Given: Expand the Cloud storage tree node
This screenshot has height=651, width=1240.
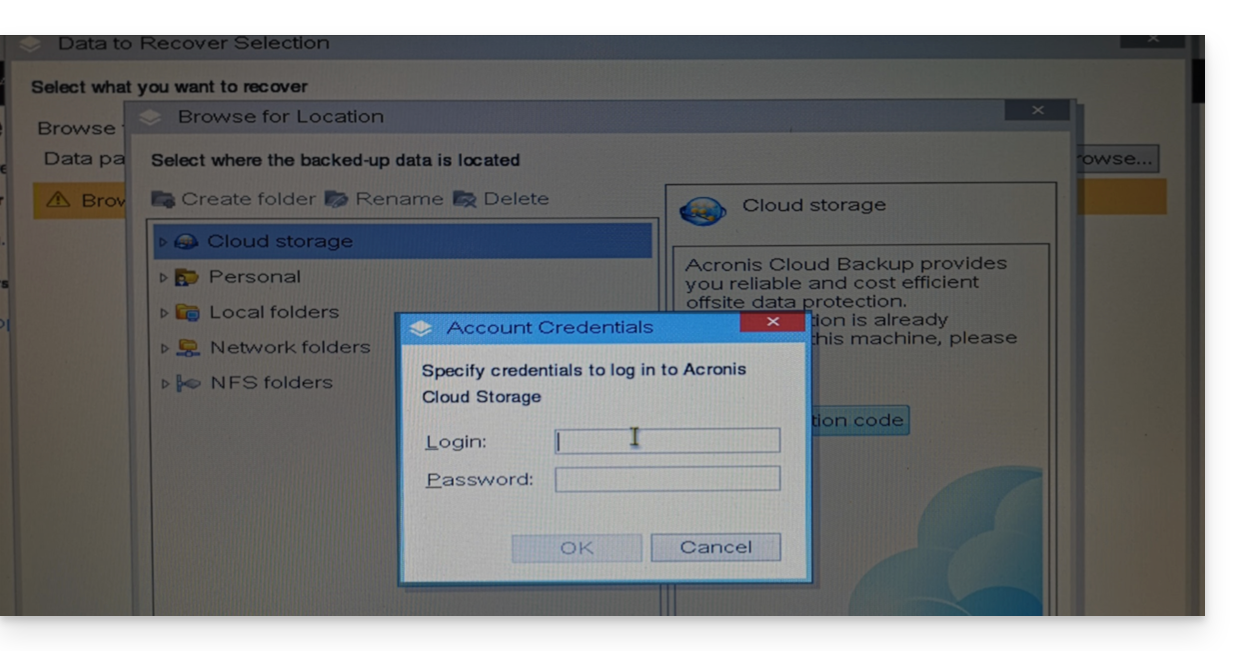Looking at the screenshot, I should click(164, 242).
